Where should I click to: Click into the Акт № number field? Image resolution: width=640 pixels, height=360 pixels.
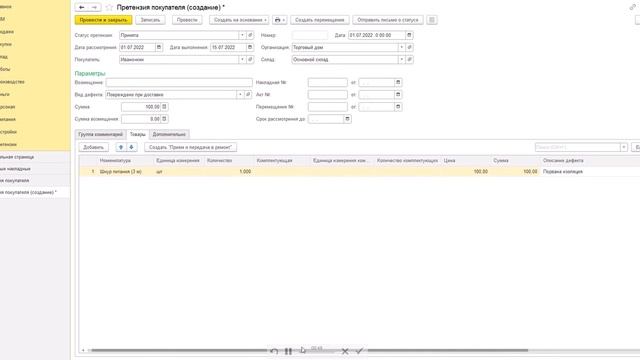(x=328, y=95)
